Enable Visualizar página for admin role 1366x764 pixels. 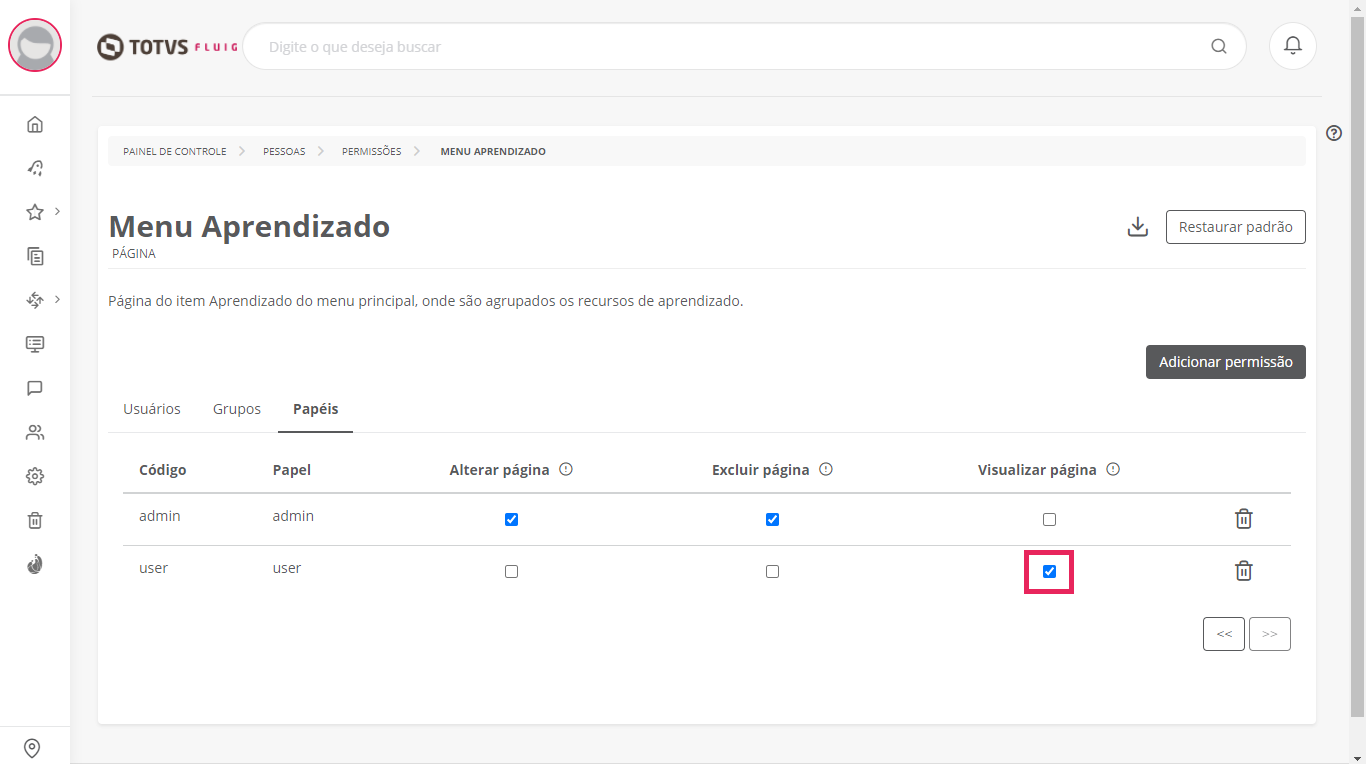pyautogui.click(x=1049, y=520)
